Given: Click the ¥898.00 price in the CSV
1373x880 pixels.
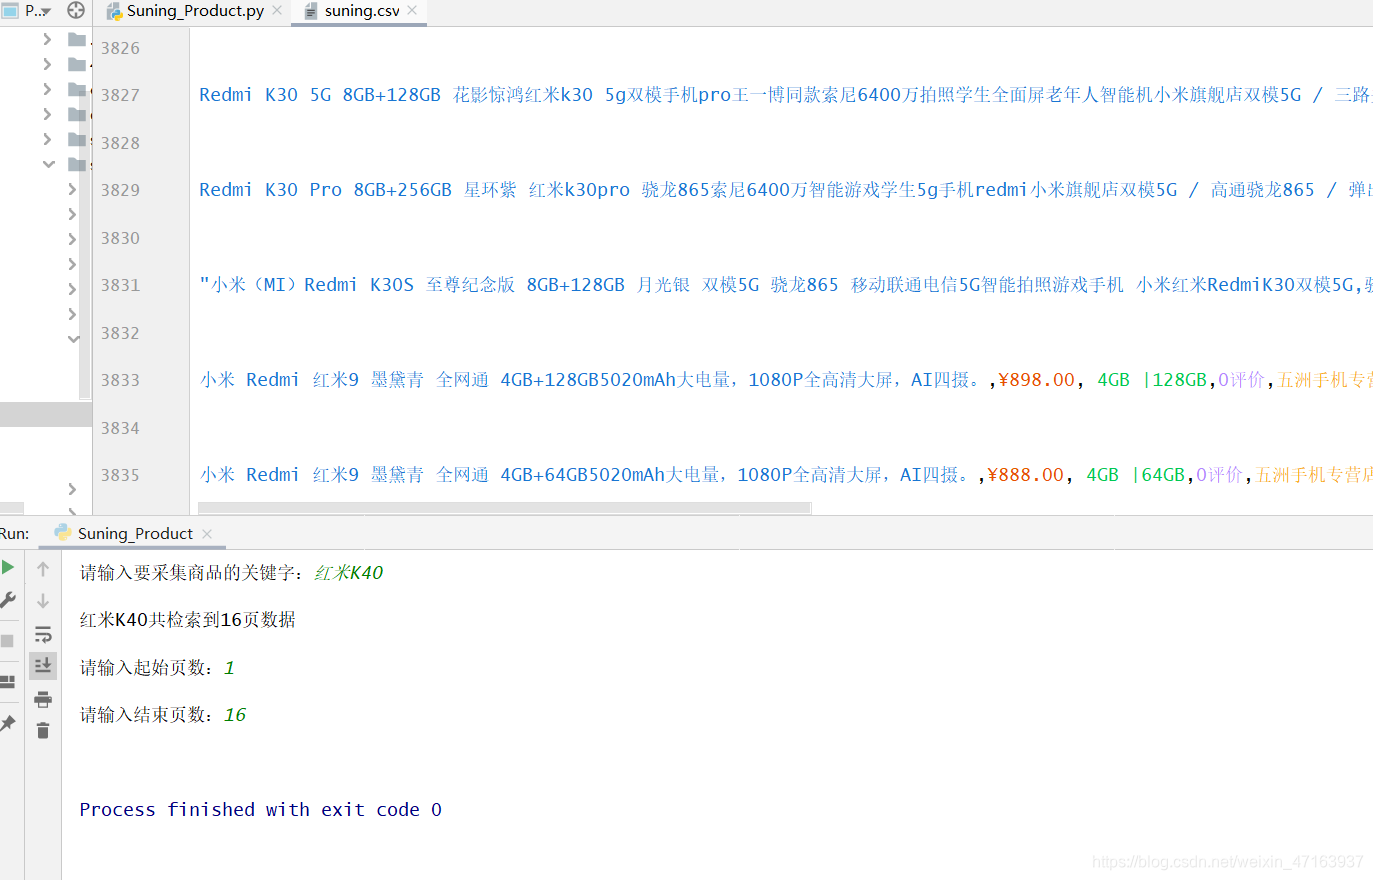Looking at the screenshot, I should click(1035, 380).
